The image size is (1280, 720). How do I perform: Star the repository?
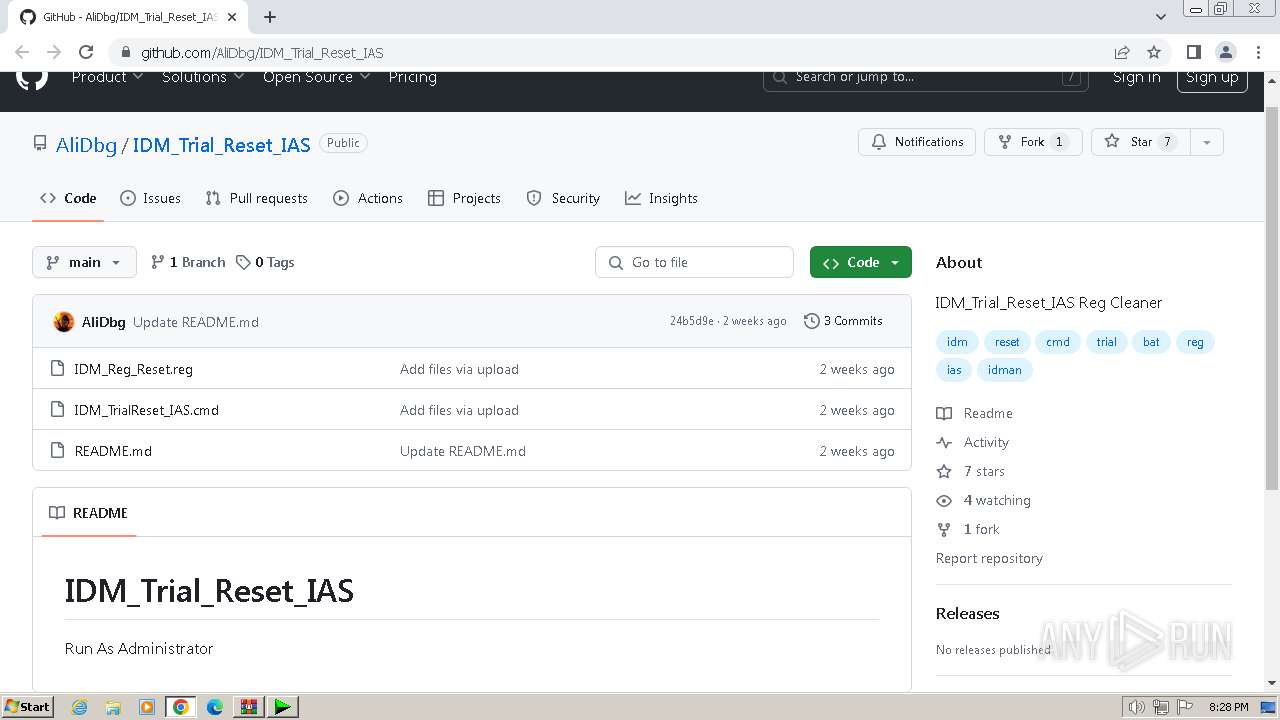coord(1140,142)
